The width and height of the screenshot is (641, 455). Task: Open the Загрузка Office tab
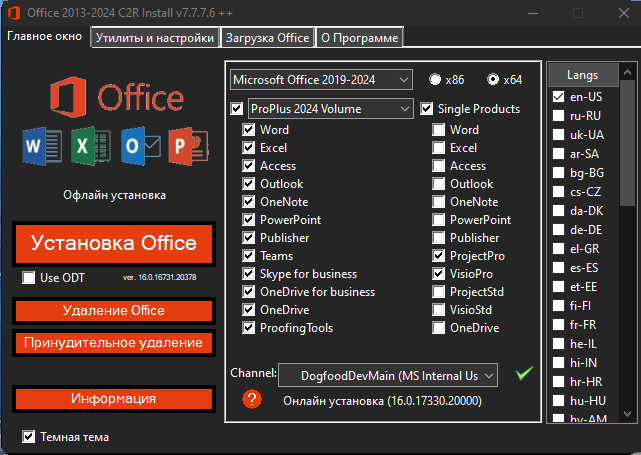coord(268,38)
